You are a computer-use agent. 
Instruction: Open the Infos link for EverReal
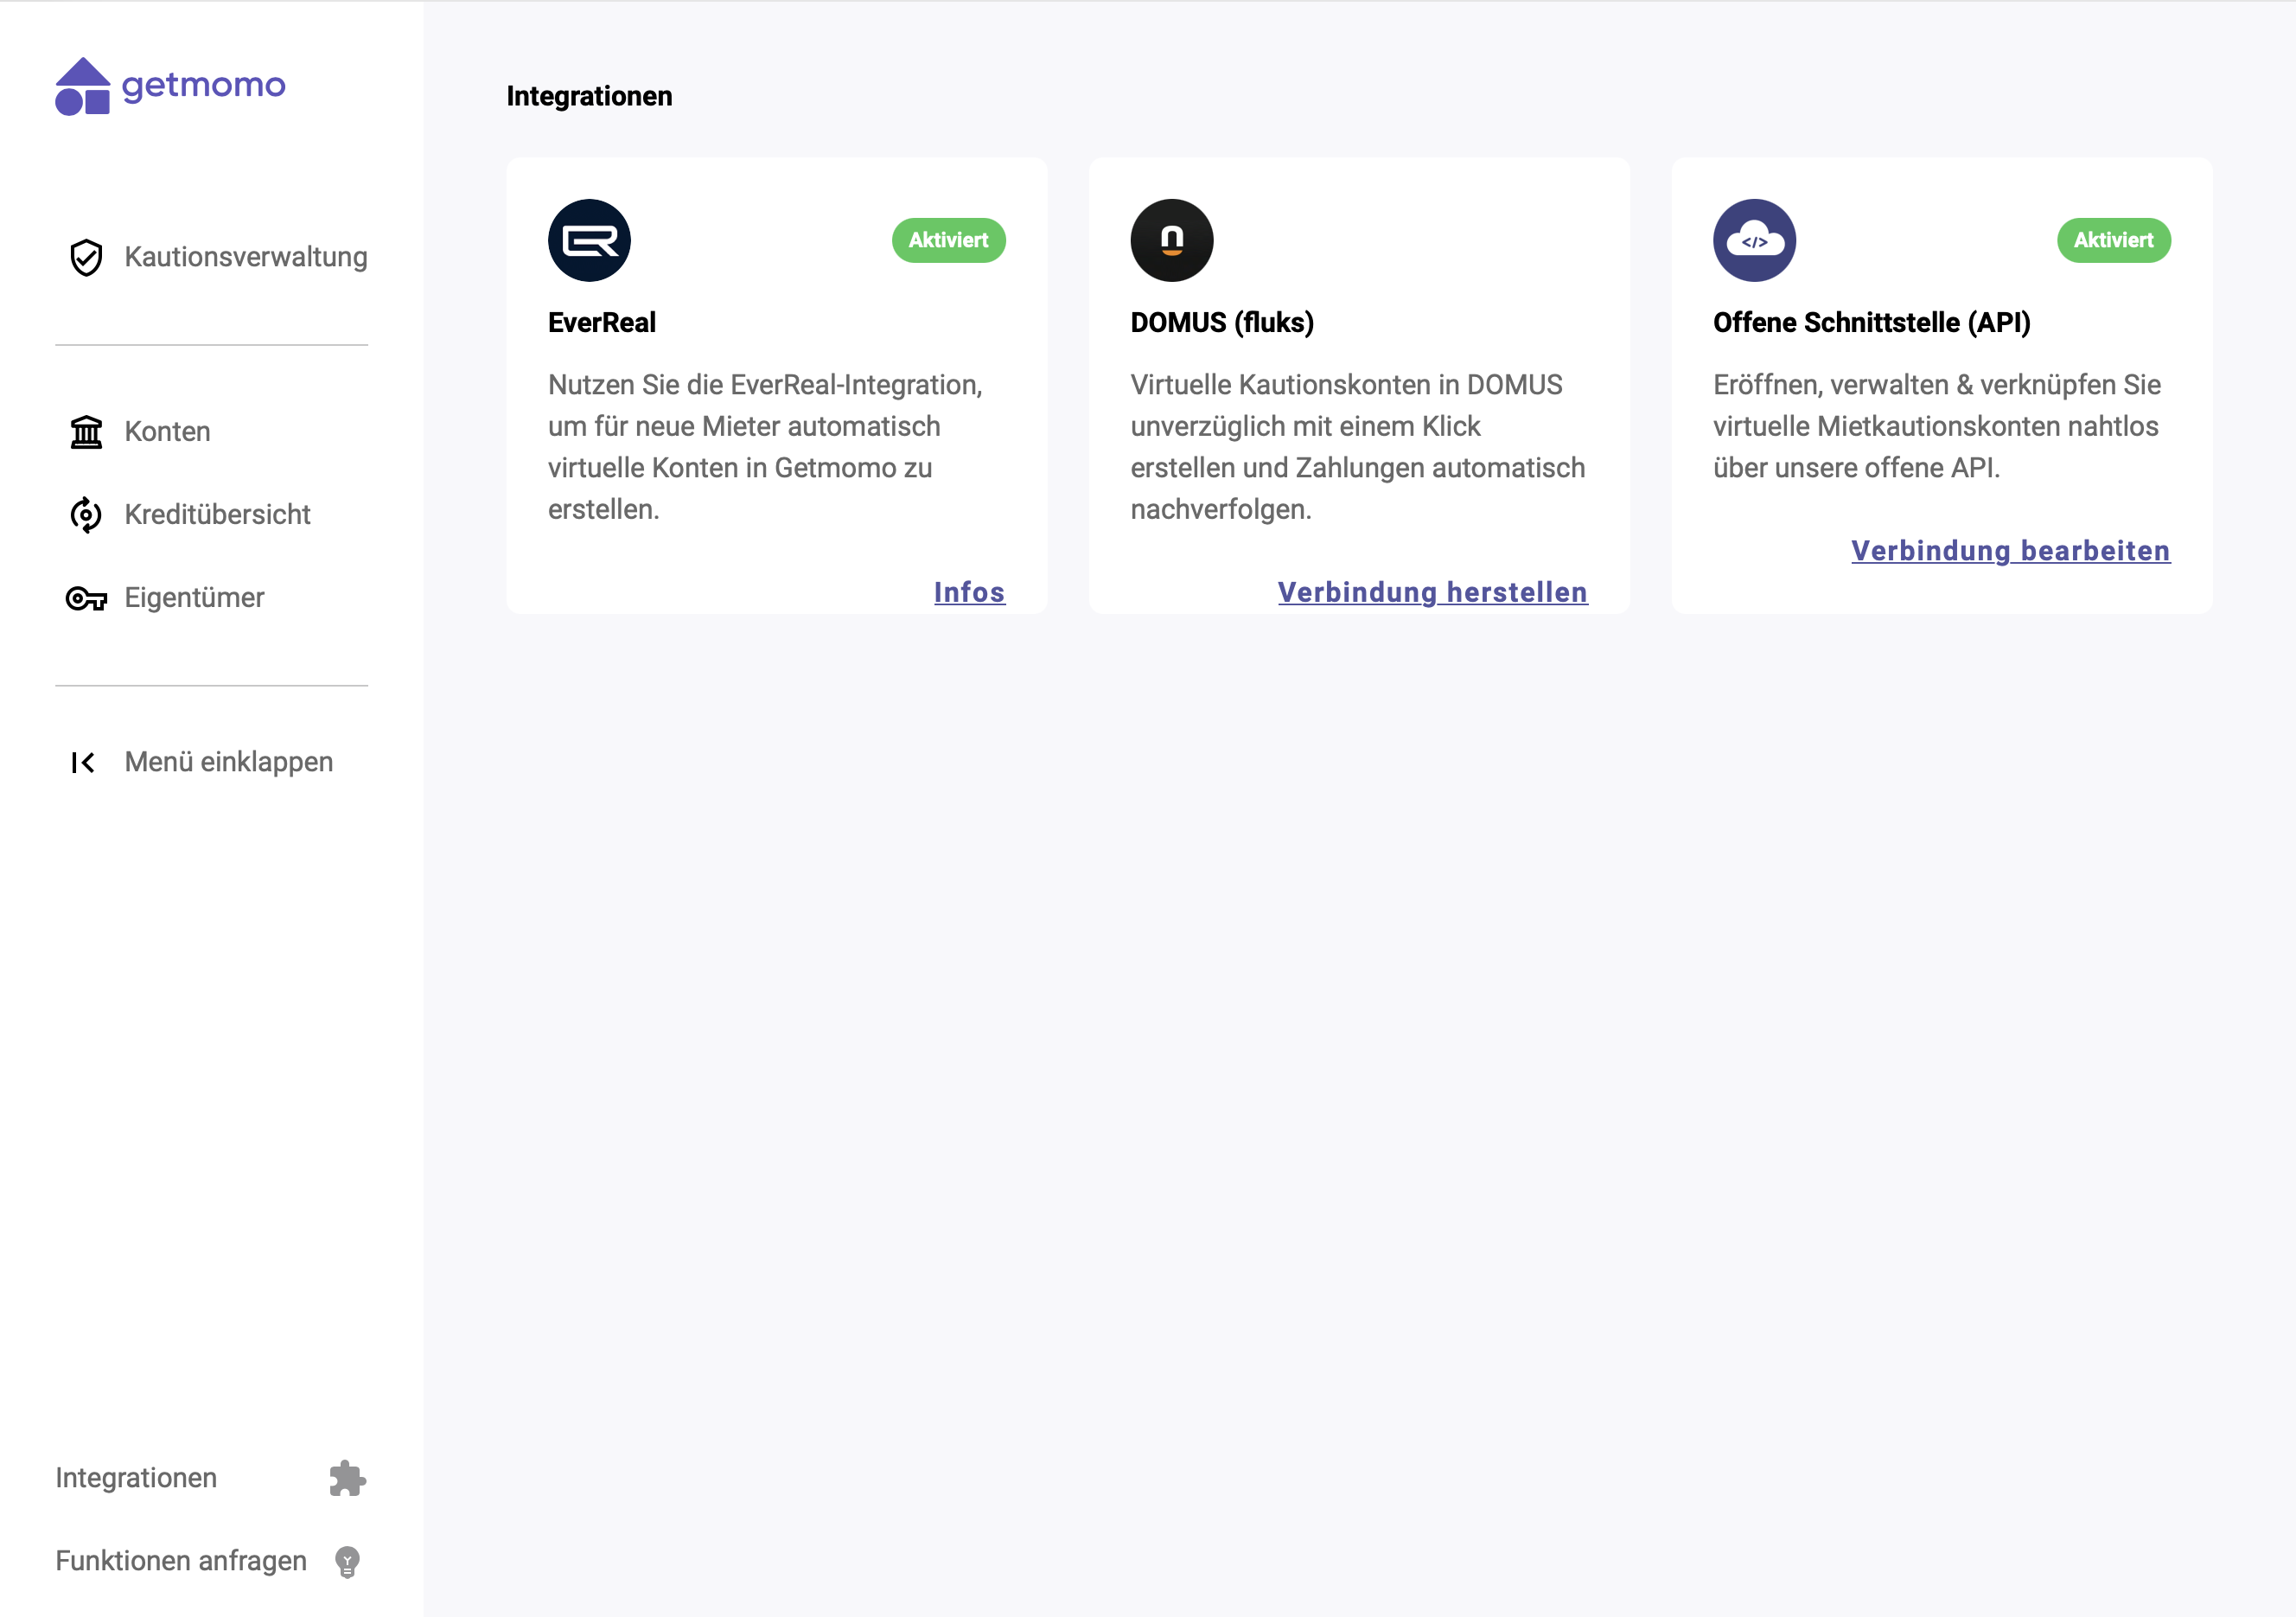click(x=970, y=592)
